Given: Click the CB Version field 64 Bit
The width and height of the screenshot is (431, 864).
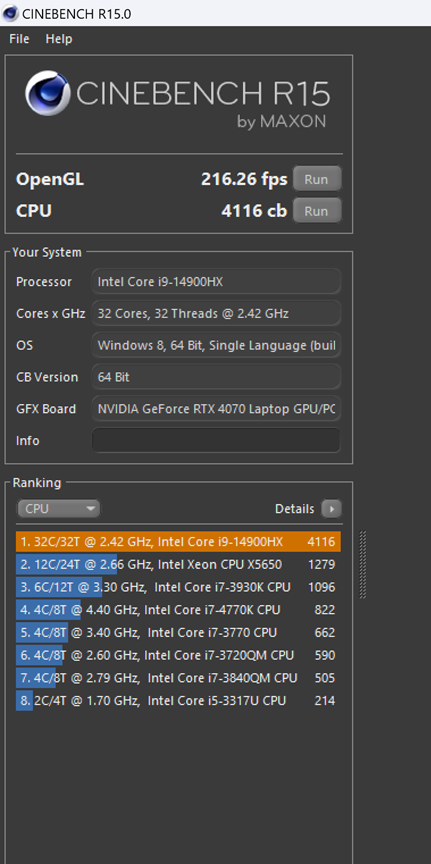Looking at the screenshot, I should click(x=216, y=377).
